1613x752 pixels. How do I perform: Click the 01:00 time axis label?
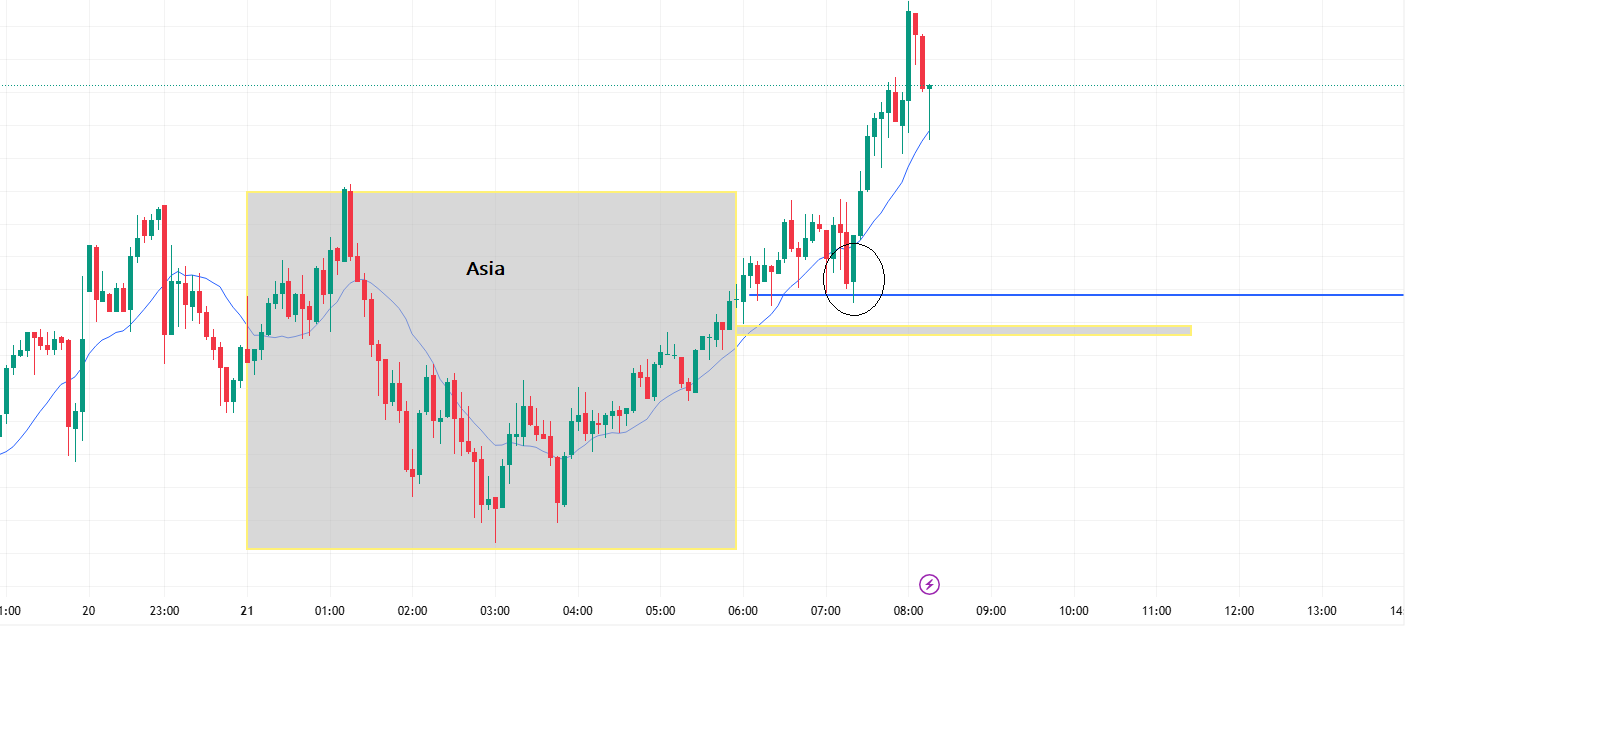(330, 611)
